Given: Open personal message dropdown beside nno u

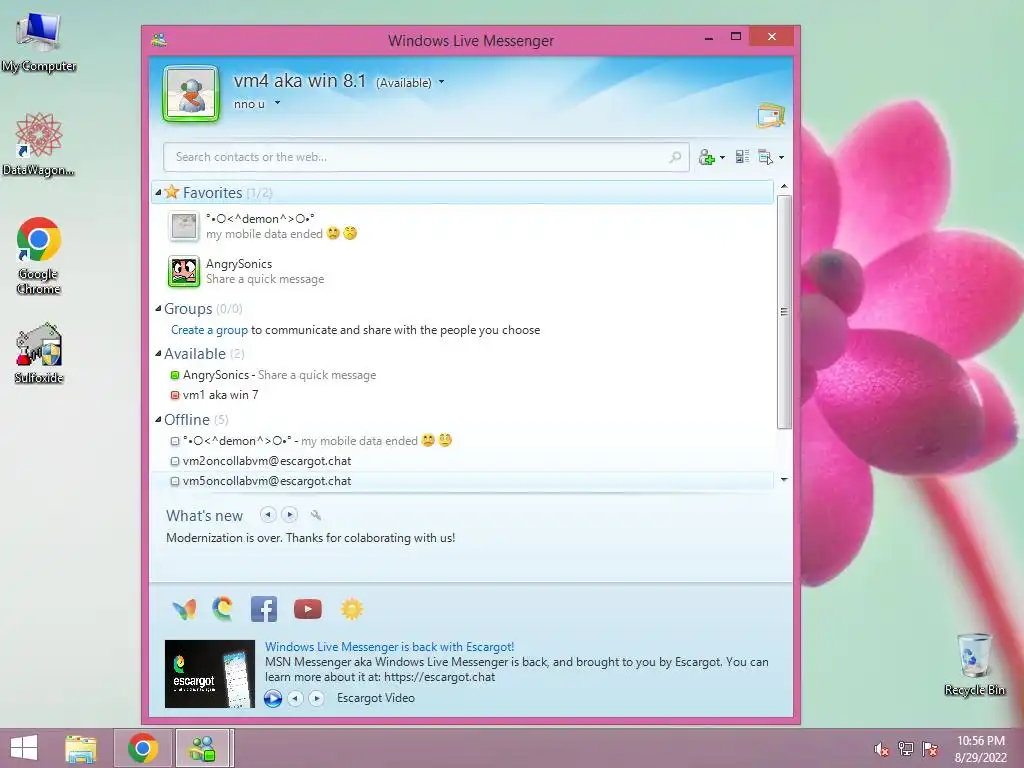Looking at the screenshot, I should (x=278, y=103).
